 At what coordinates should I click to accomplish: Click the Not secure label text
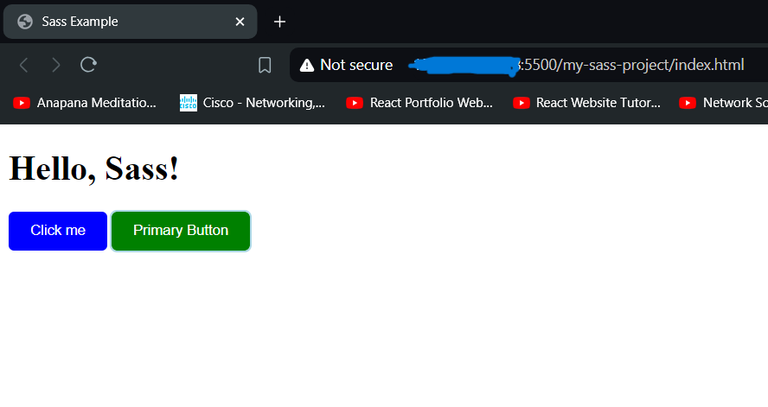[356, 65]
